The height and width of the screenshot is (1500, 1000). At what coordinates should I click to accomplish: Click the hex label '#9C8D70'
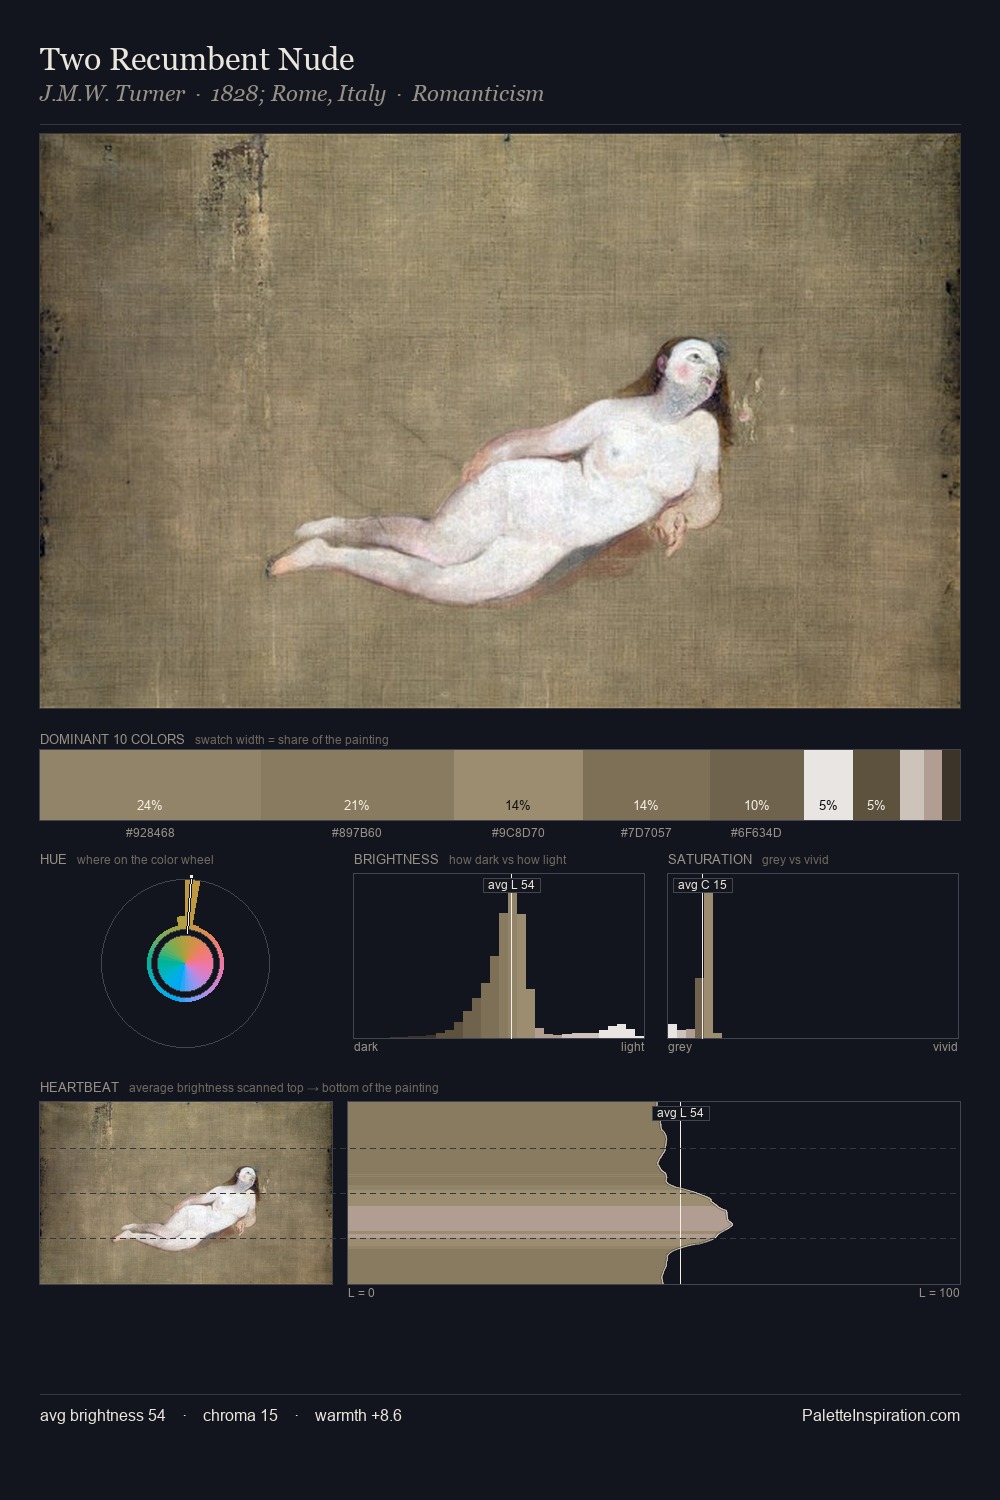click(518, 833)
